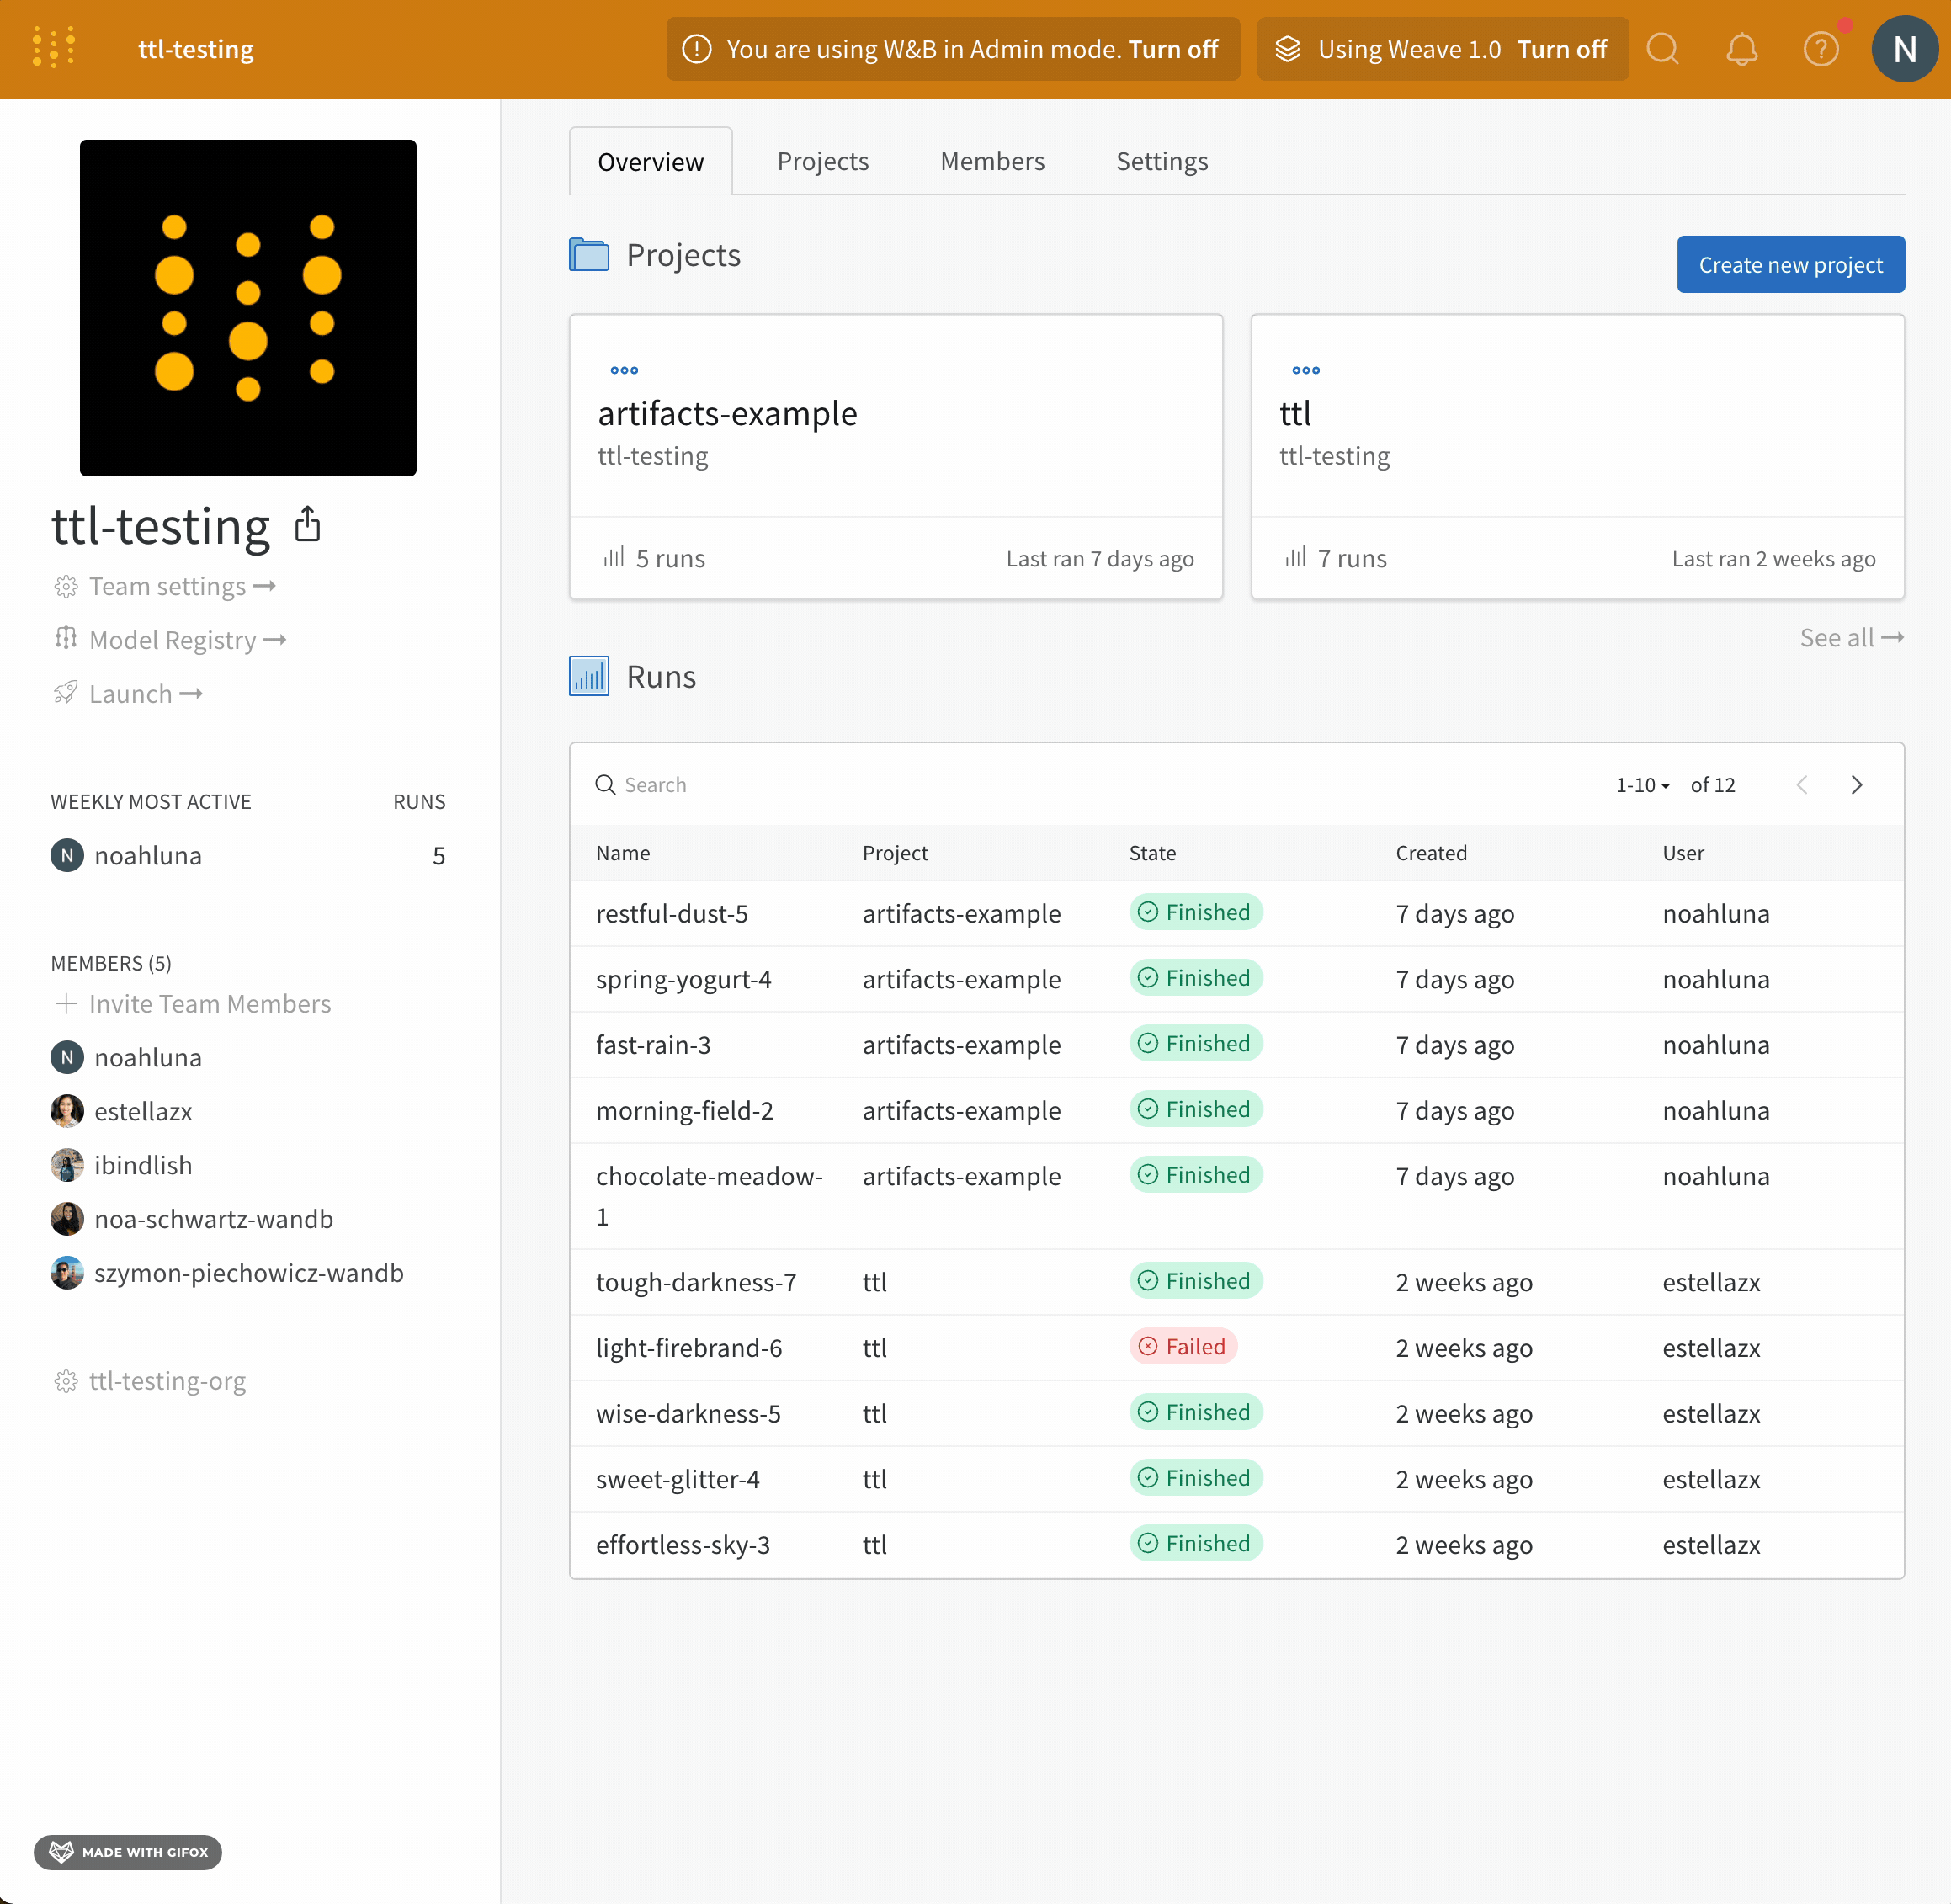Click the share icon next to ttl-testing
The height and width of the screenshot is (1904, 1951).
tap(307, 524)
